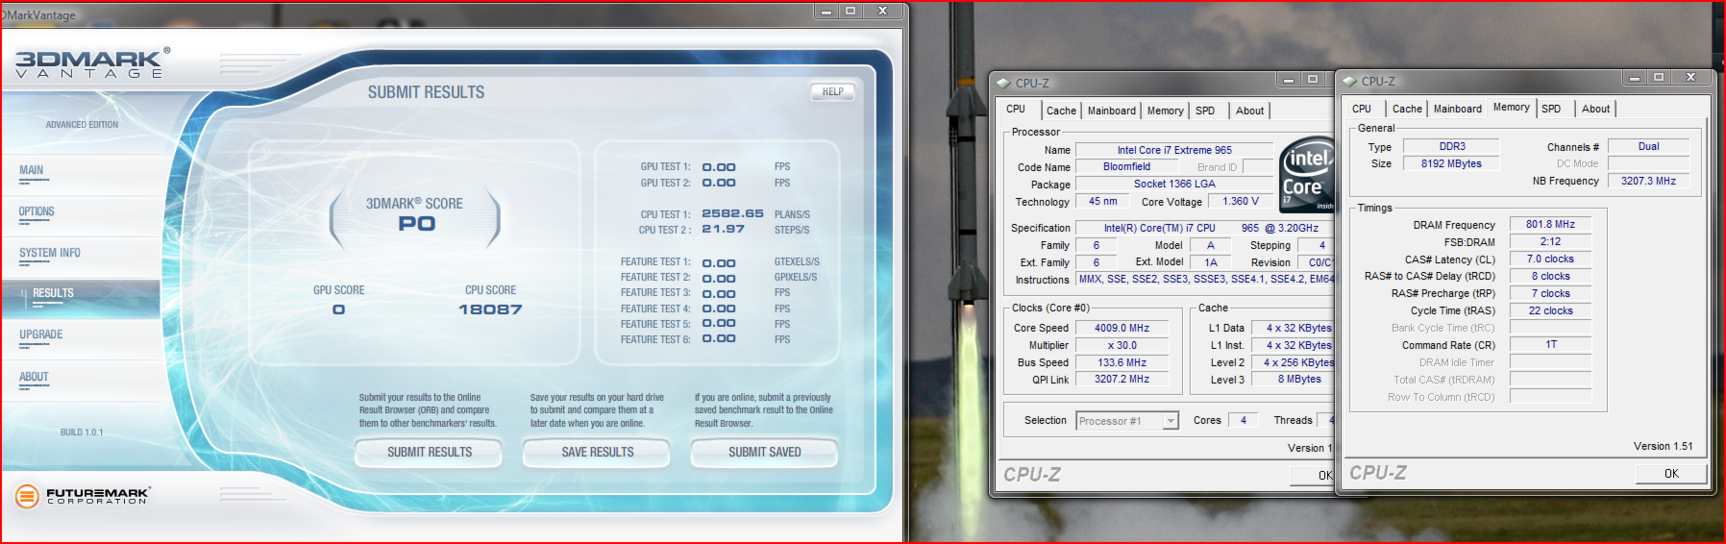
Task: Switch to SPD tab in right CPU-Z
Action: click(x=1551, y=109)
